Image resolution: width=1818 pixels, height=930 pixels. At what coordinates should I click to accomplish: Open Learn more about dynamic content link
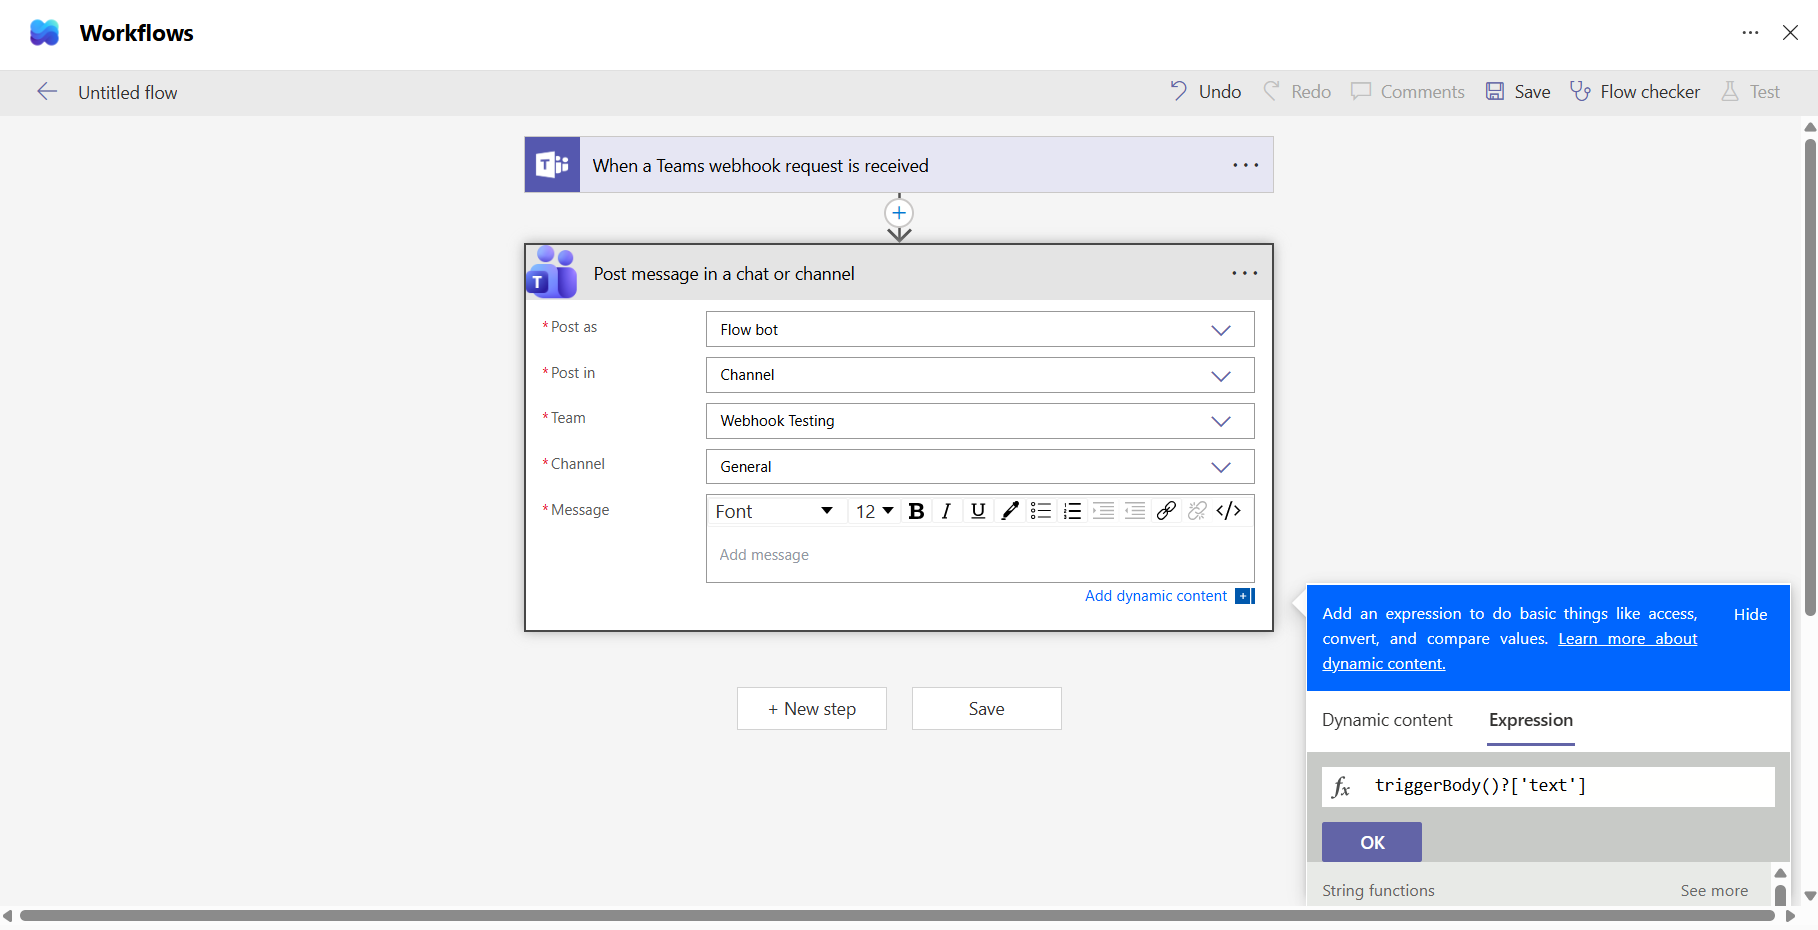tap(1627, 639)
